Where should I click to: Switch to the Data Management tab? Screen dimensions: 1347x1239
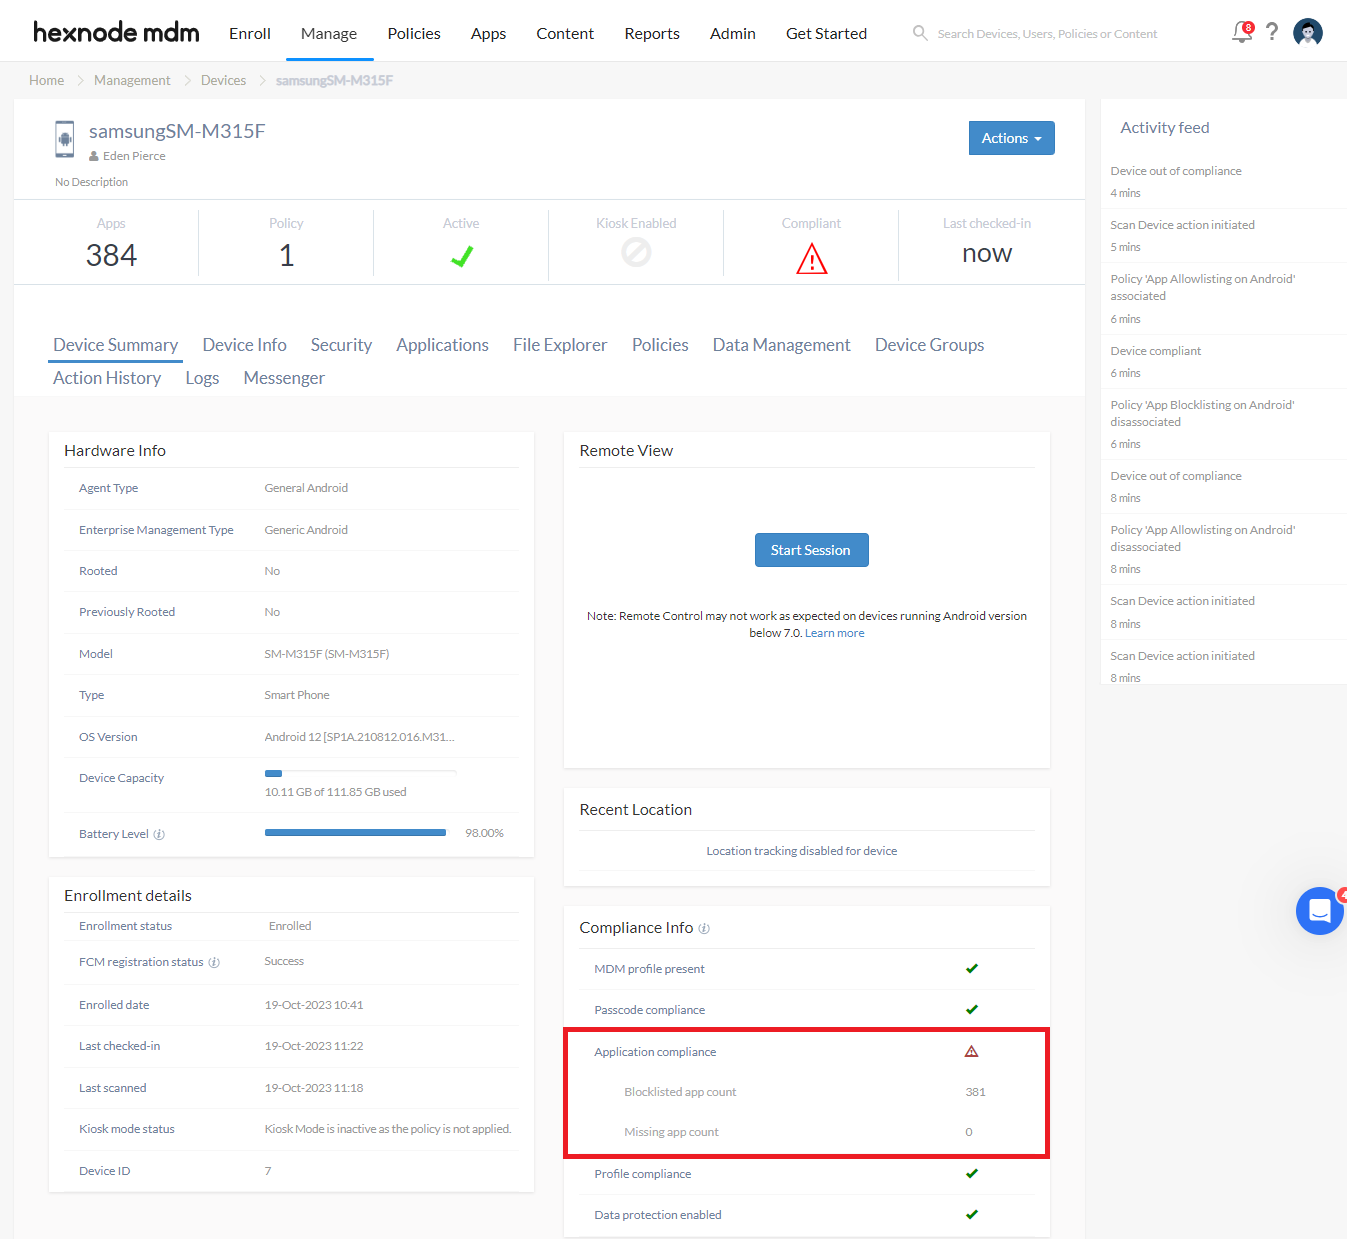(x=782, y=345)
